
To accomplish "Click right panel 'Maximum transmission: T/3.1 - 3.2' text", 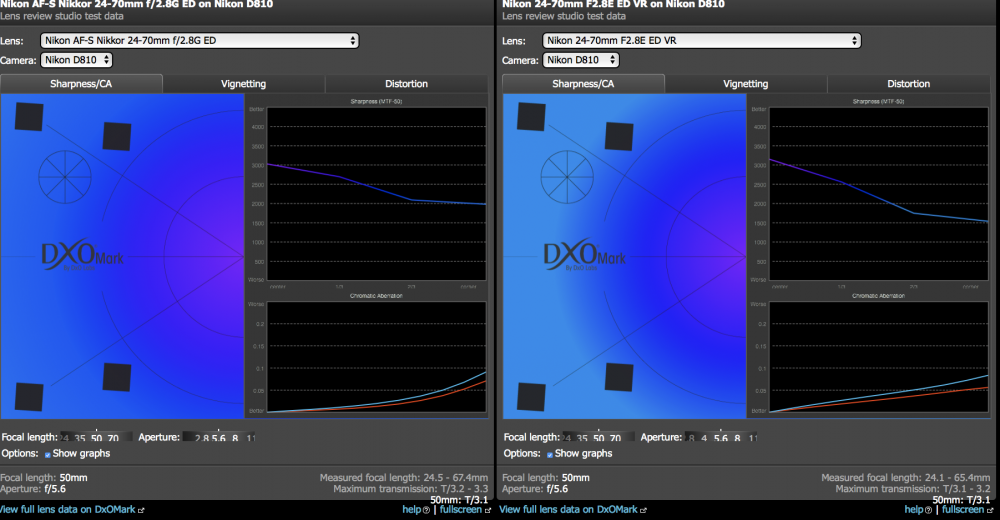I will click(913, 489).
